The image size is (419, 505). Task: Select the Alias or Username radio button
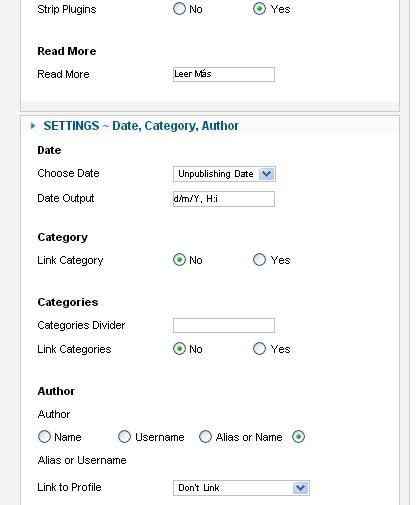298,437
